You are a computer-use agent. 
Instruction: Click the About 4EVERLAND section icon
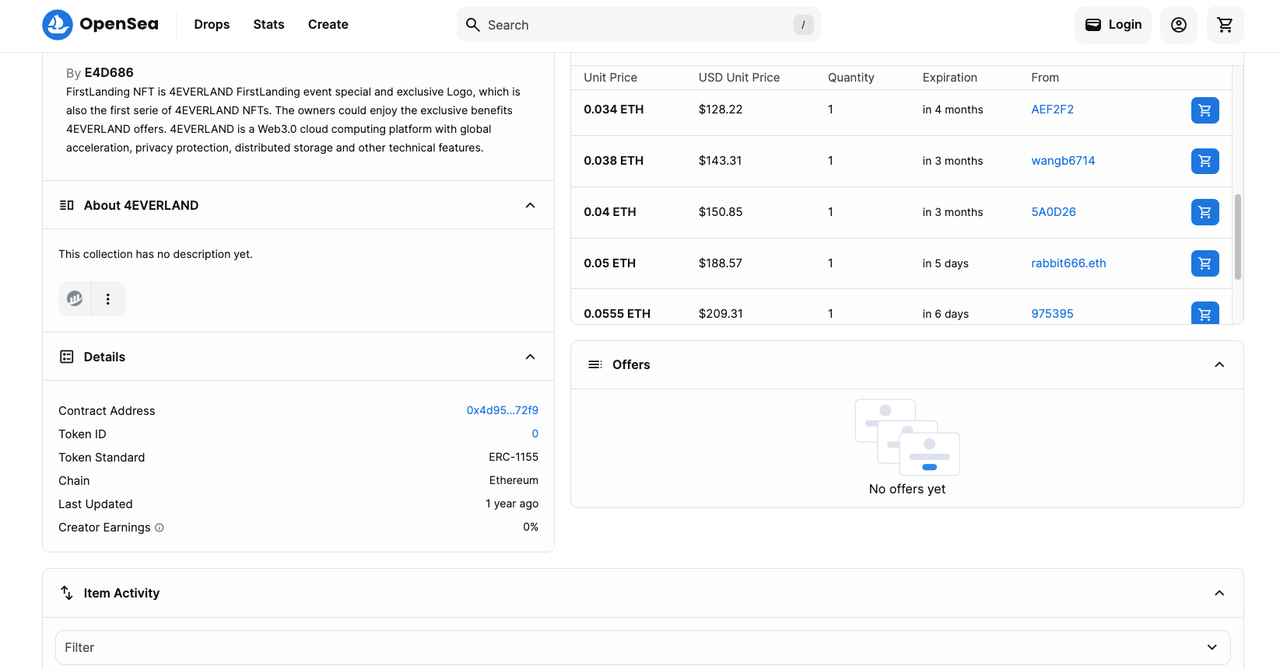tap(67, 205)
